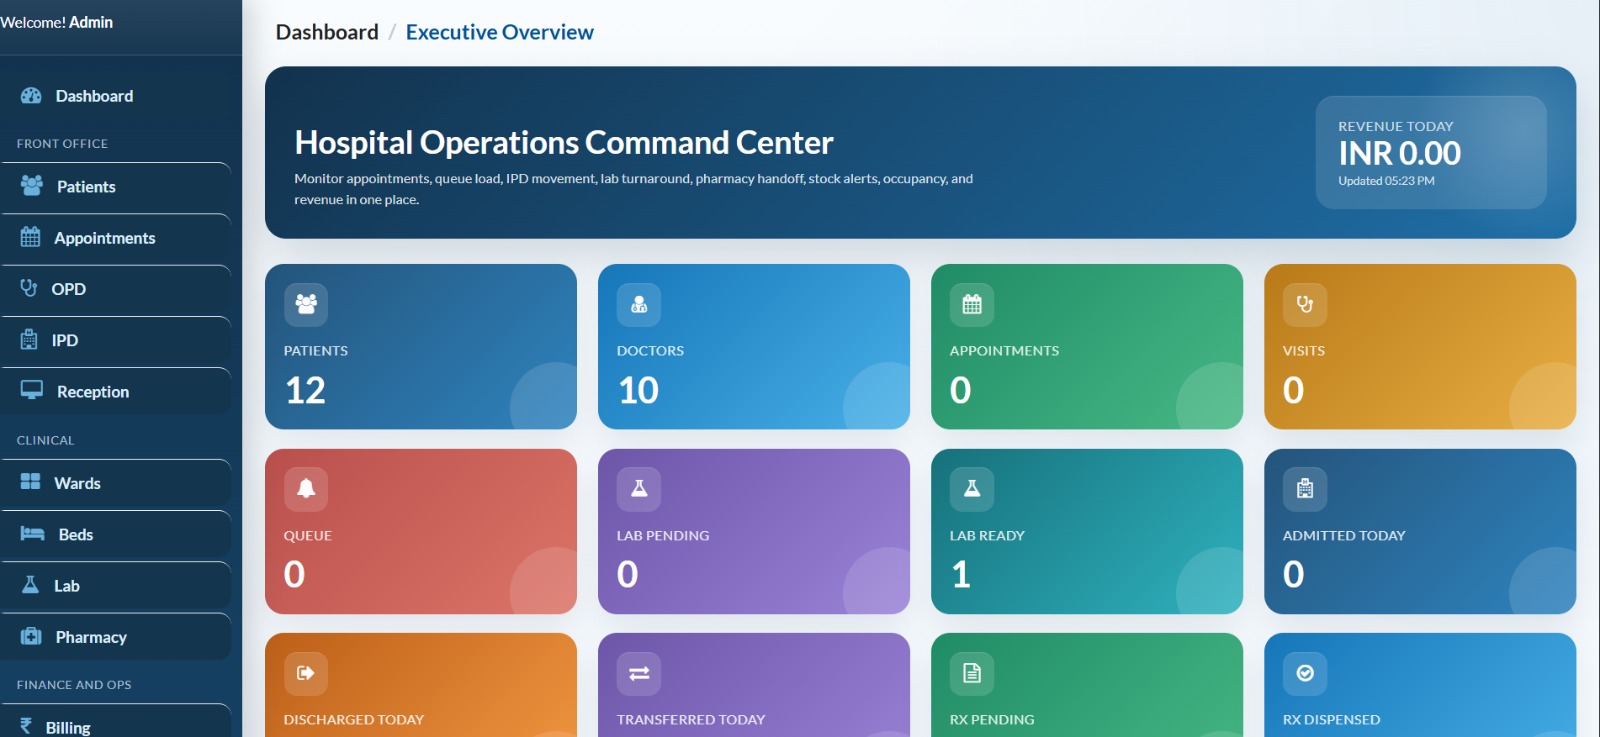Navigate to Pharmacy in the sidebar
The width and height of the screenshot is (1600, 737).
(91, 637)
